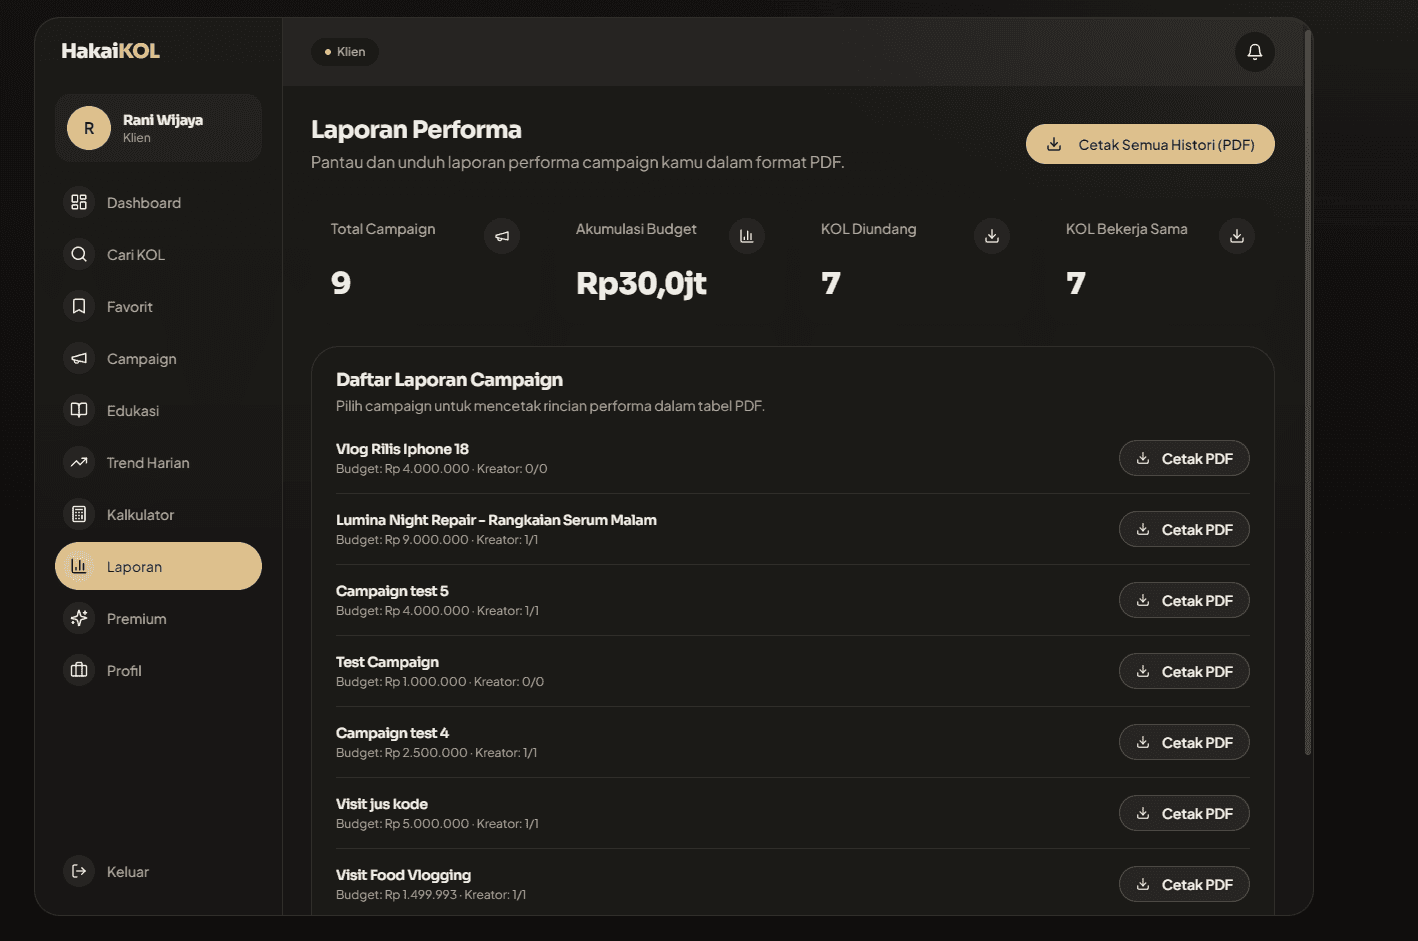Open notifications via the bell icon
This screenshot has height=941, width=1418.
coord(1254,52)
